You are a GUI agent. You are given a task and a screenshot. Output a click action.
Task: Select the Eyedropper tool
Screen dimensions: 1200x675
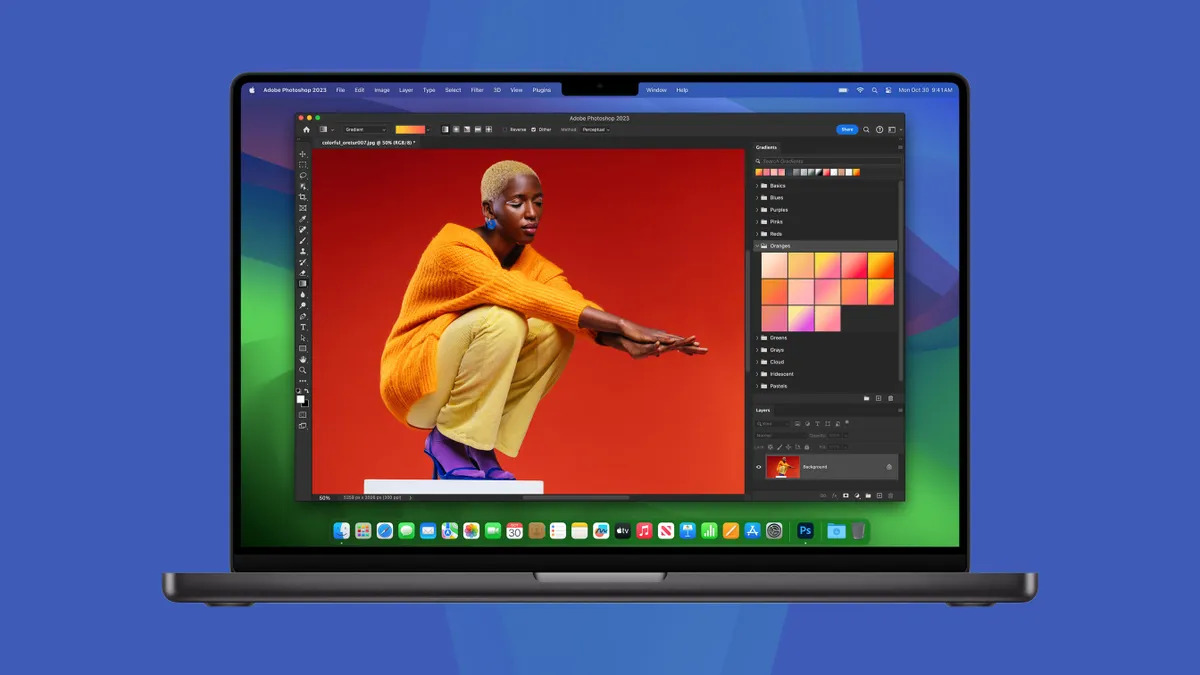coord(303,219)
